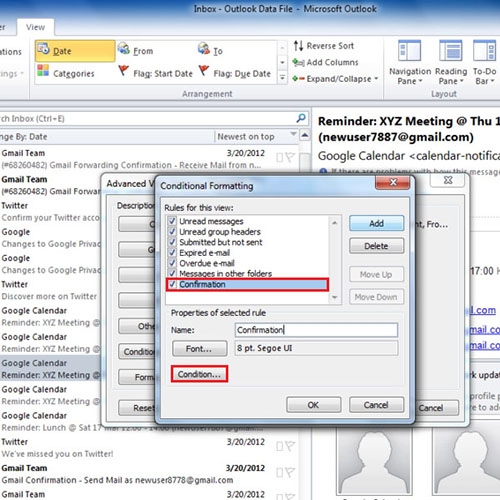
Task: Flag the first Gmail Team message
Action: (x=290, y=157)
